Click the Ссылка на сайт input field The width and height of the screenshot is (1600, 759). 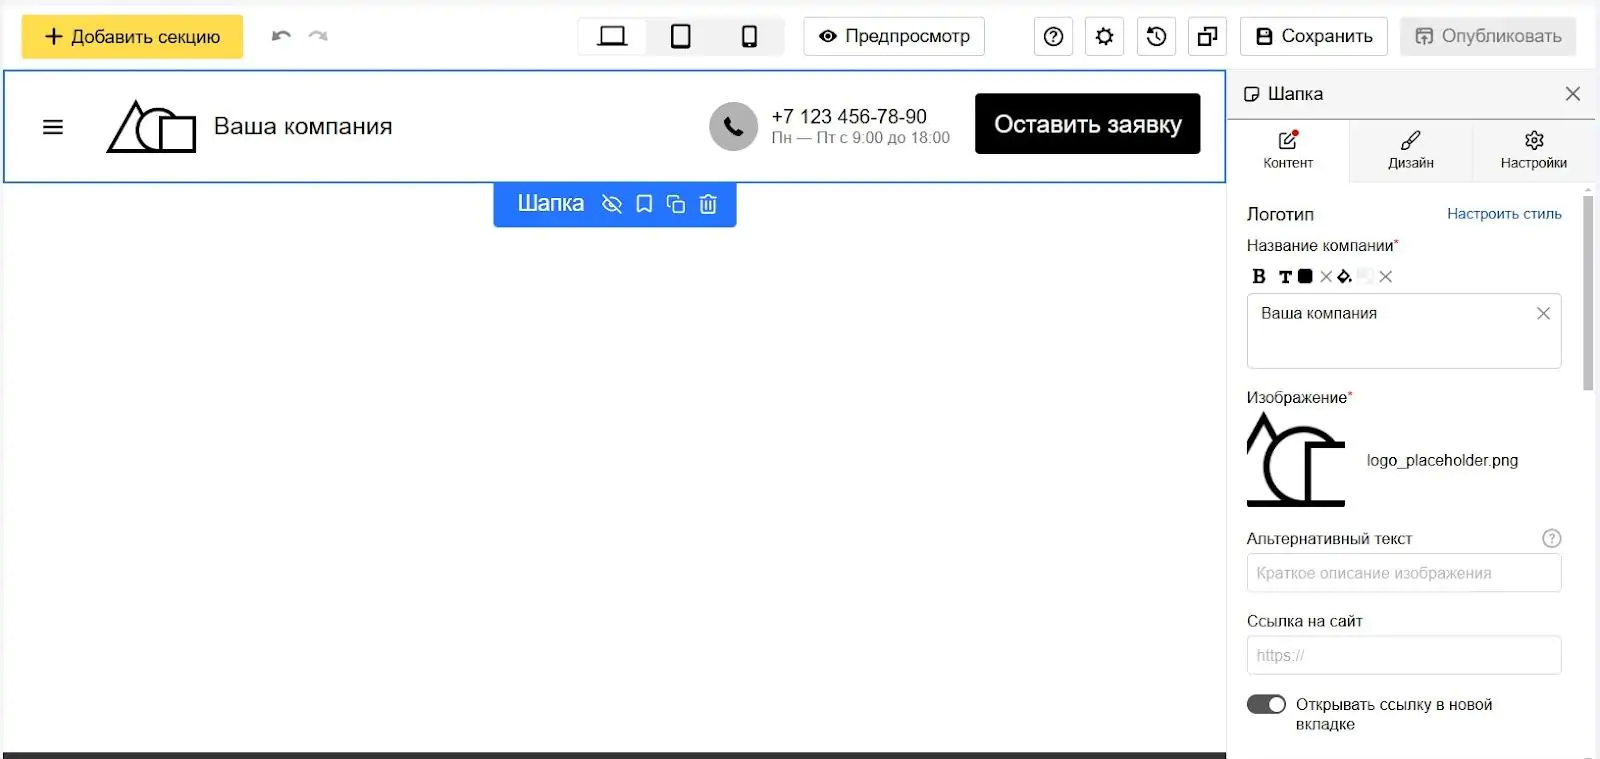(1404, 655)
